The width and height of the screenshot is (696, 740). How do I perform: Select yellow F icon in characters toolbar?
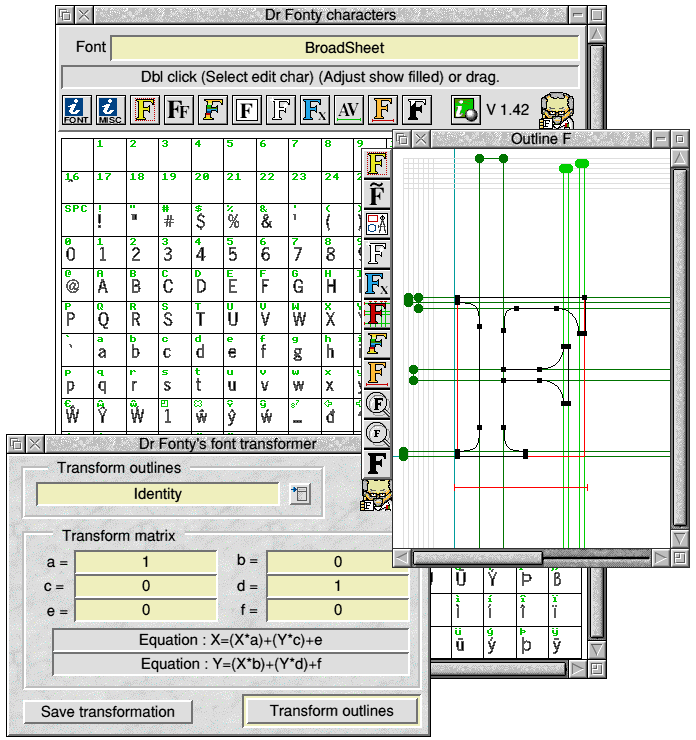tap(144, 110)
